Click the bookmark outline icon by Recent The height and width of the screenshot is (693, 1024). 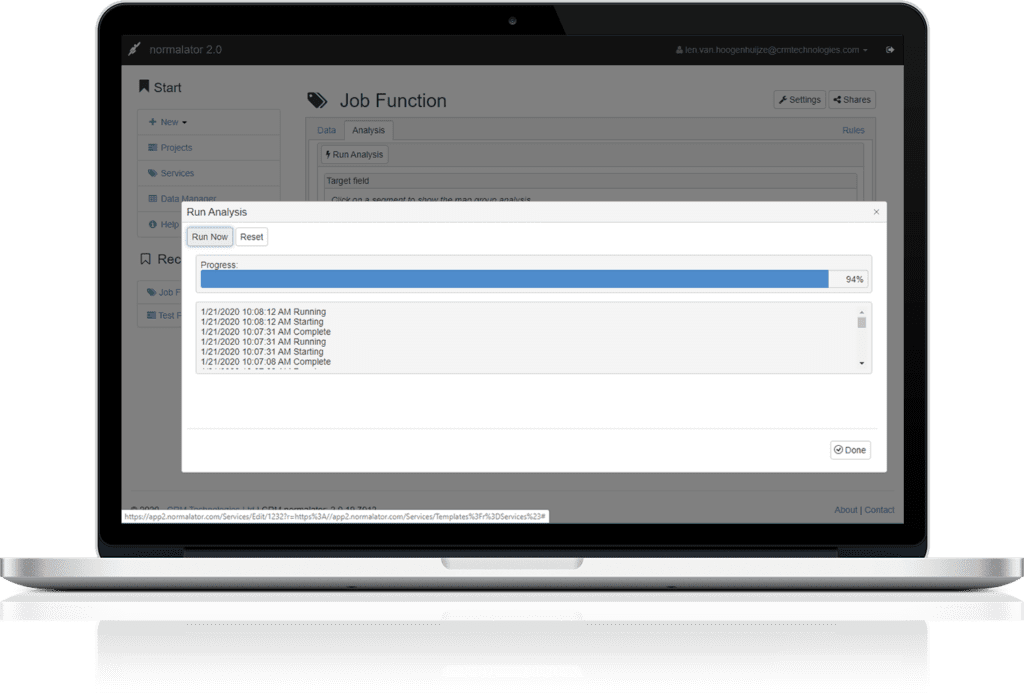click(145, 259)
